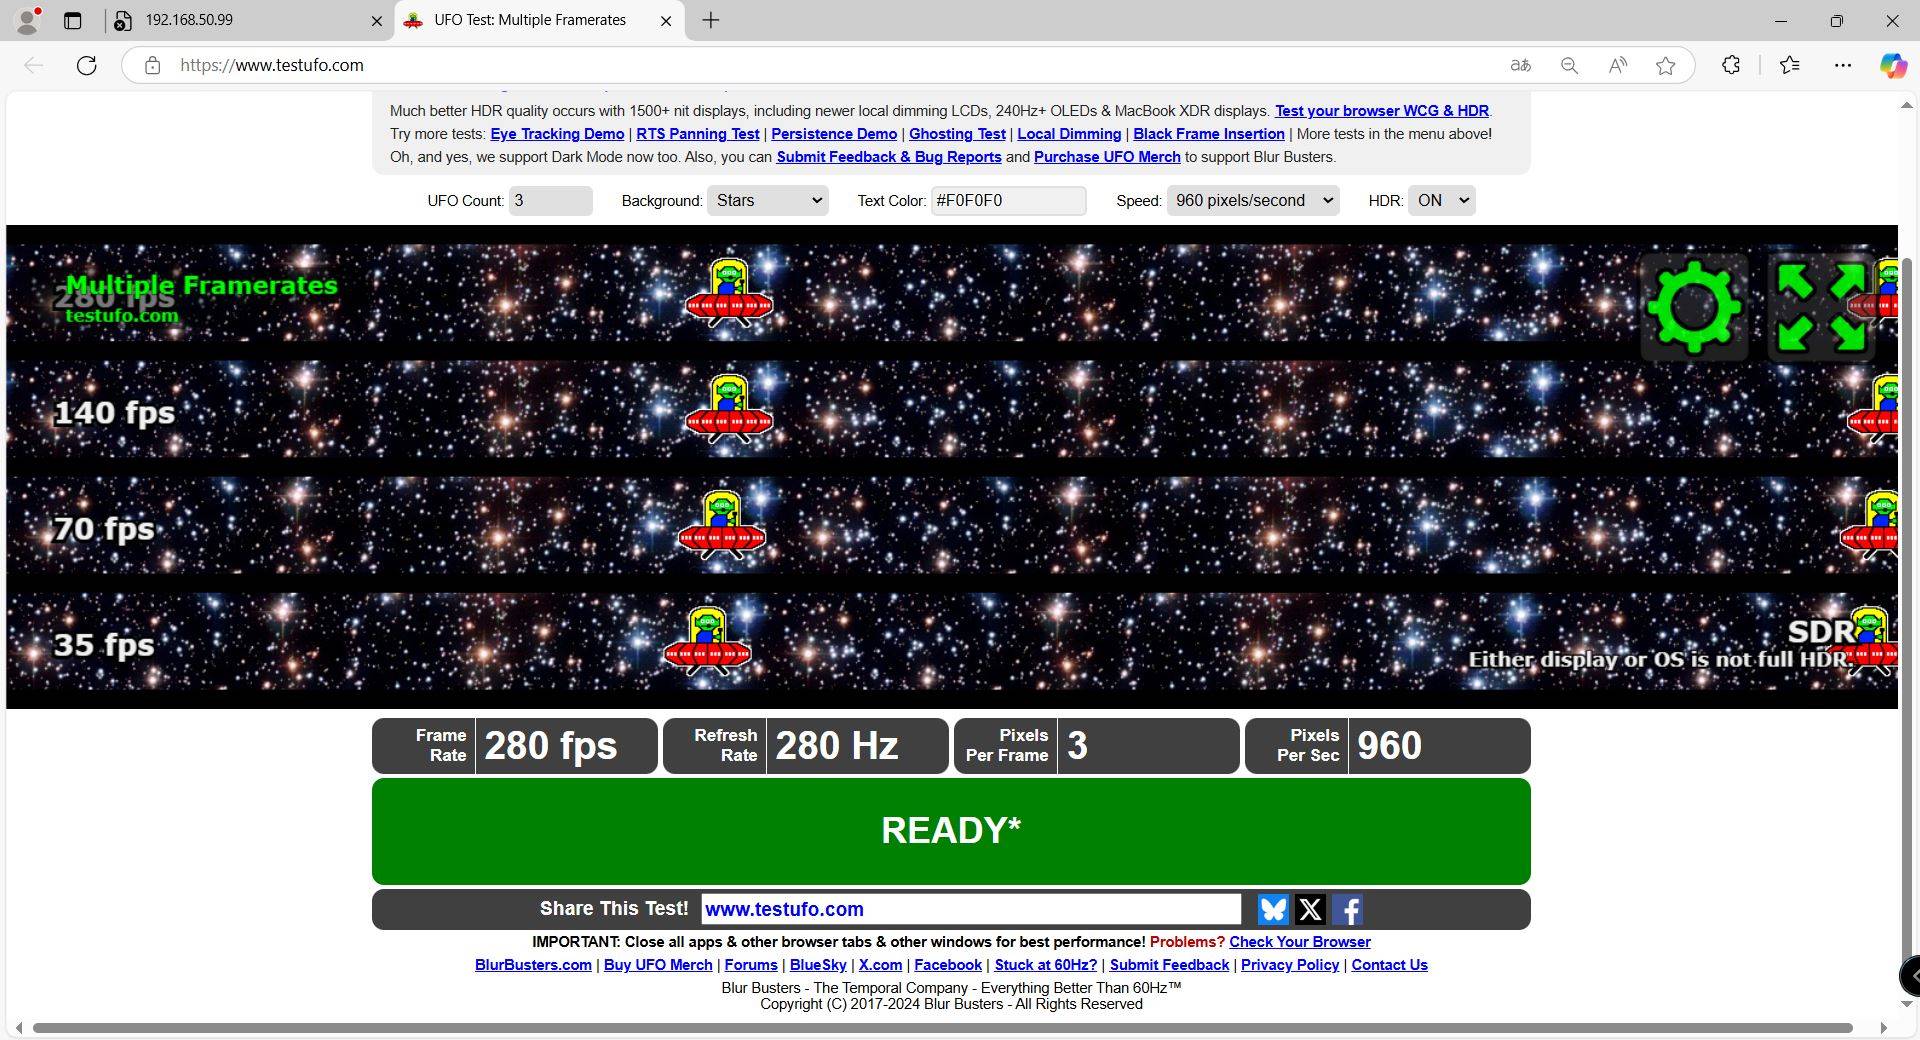This screenshot has width=1920, height=1040.
Task: Open the Black Frame Insertion link
Action: tap(1208, 134)
